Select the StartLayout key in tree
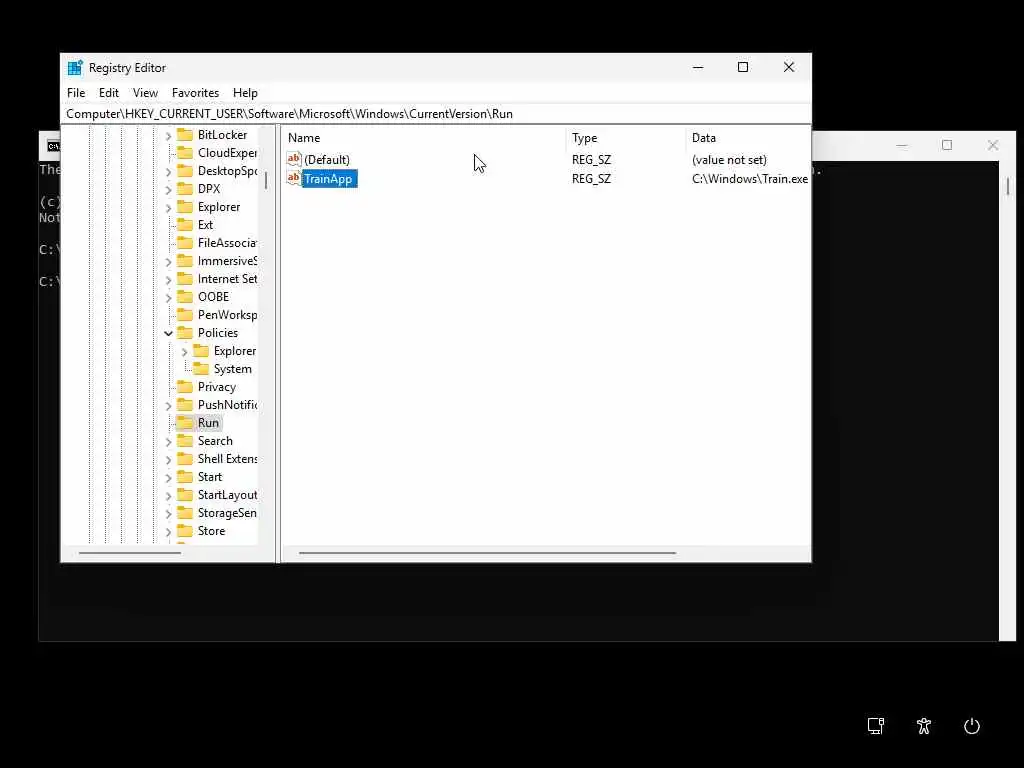The width and height of the screenshot is (1024, 768). [227, 495]
